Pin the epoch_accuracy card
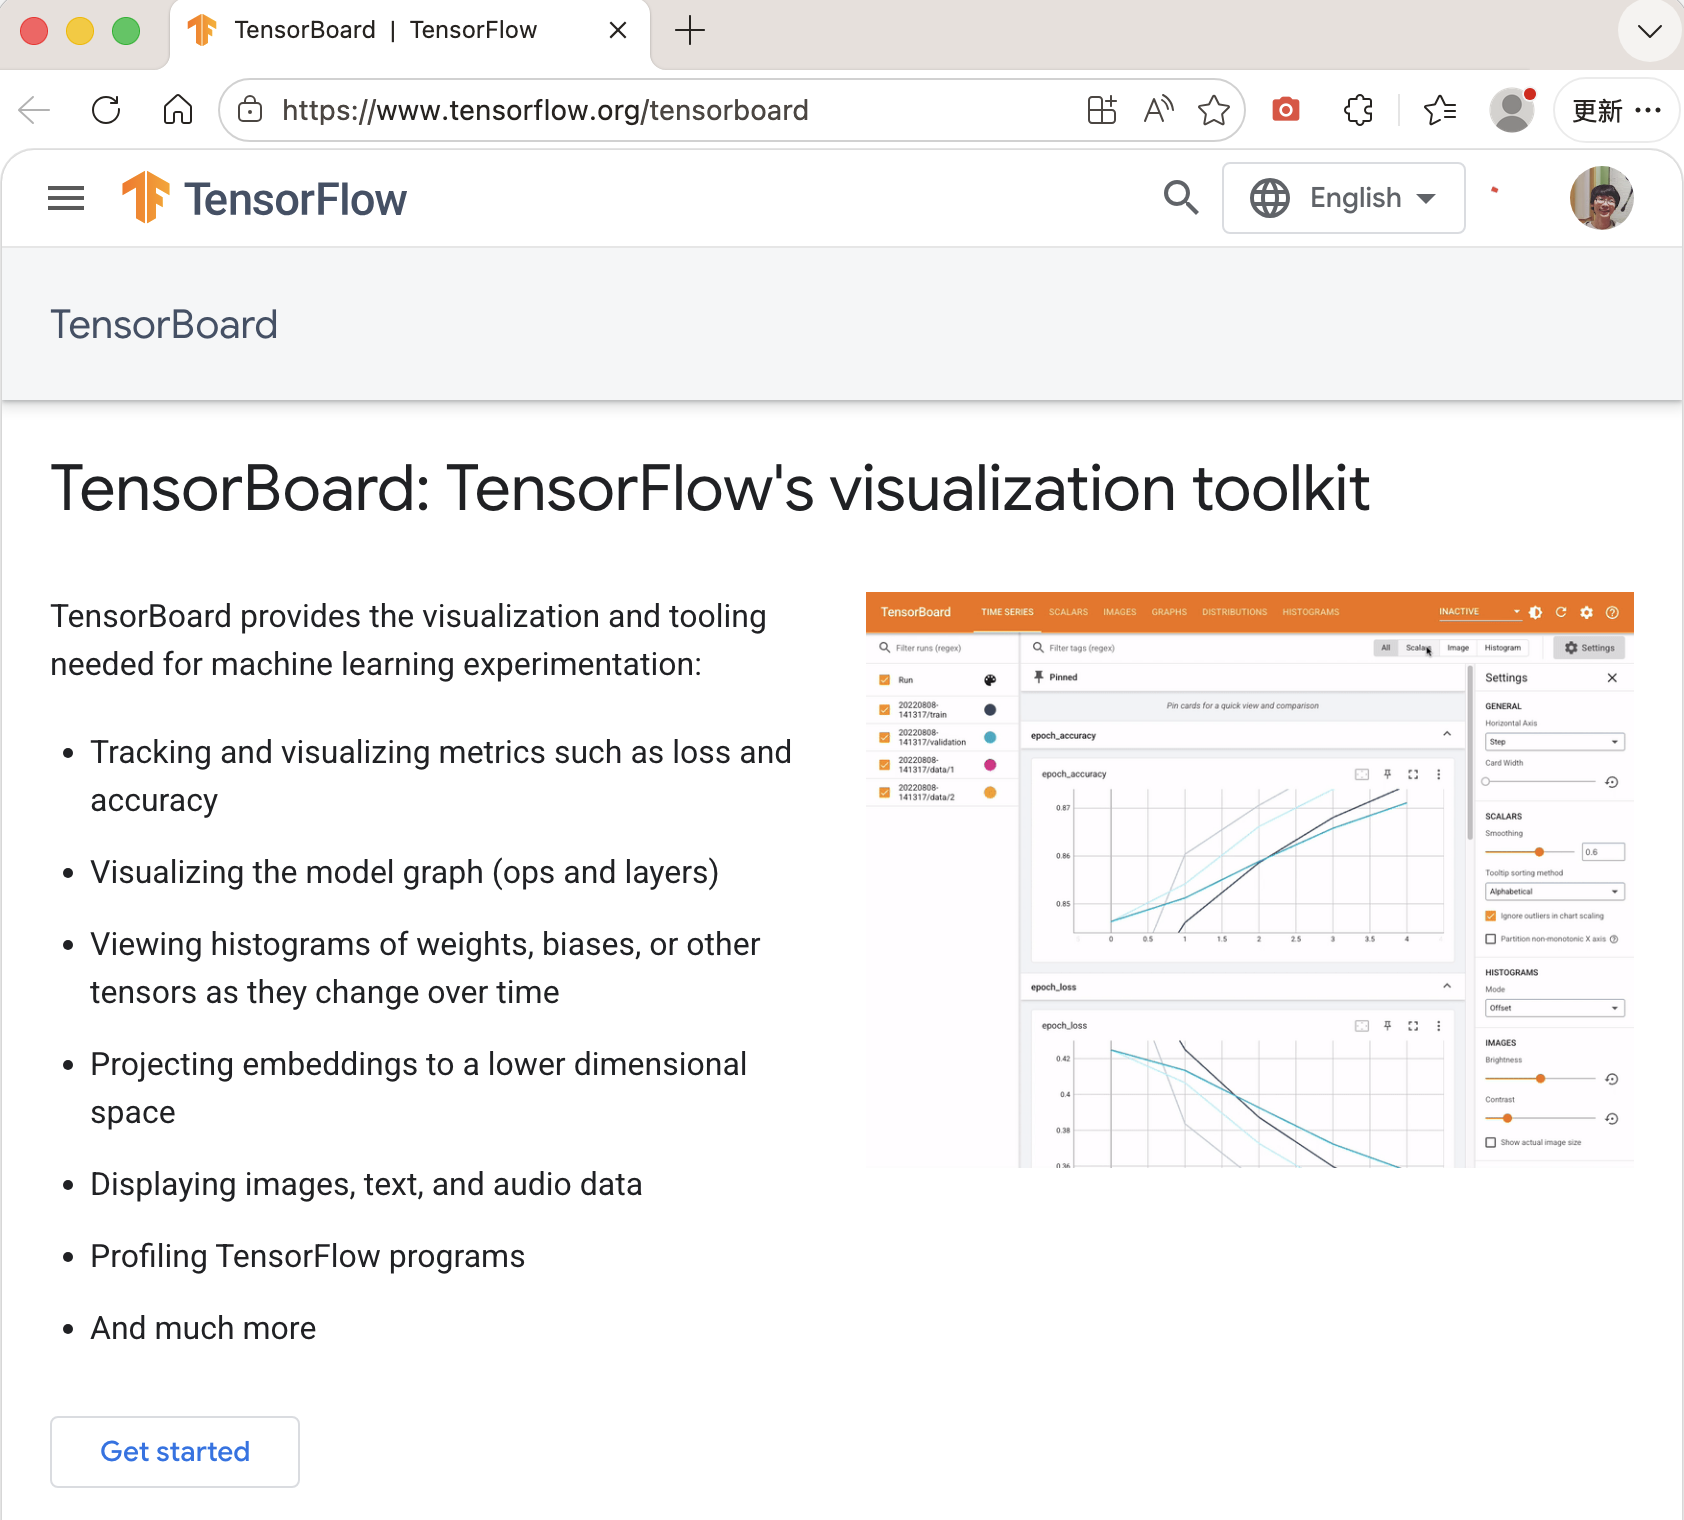 [1387, 774]
